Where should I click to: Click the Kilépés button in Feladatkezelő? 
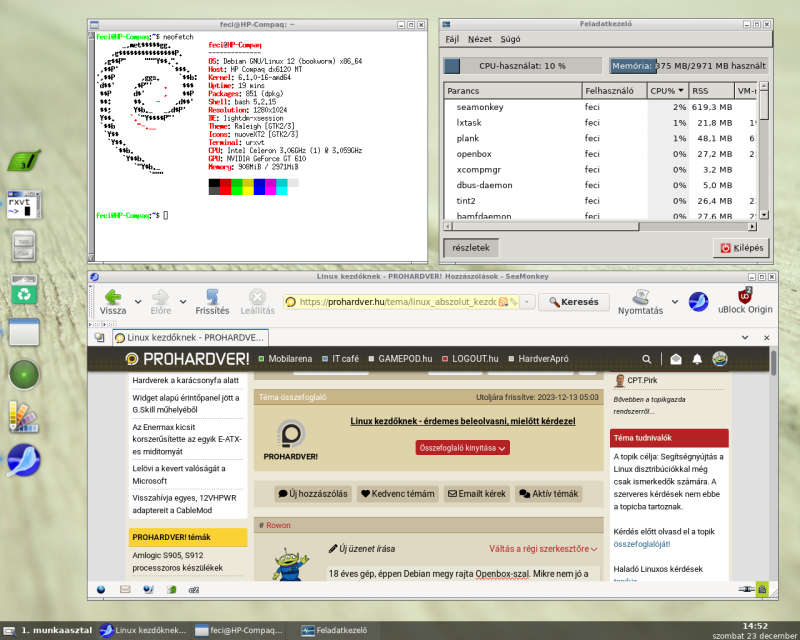[742, 248]
